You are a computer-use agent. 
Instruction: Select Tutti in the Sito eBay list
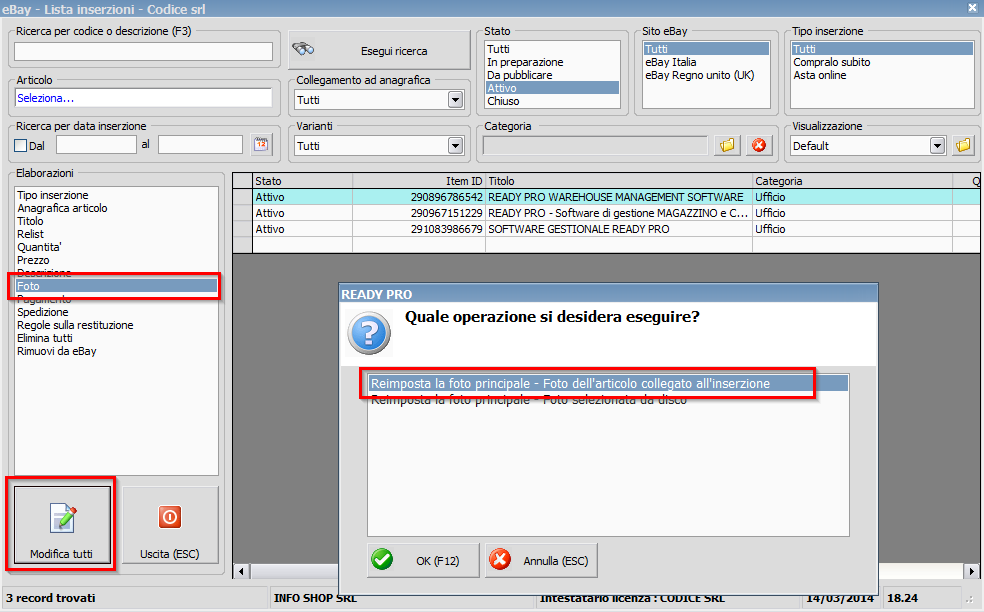point(706,49)
